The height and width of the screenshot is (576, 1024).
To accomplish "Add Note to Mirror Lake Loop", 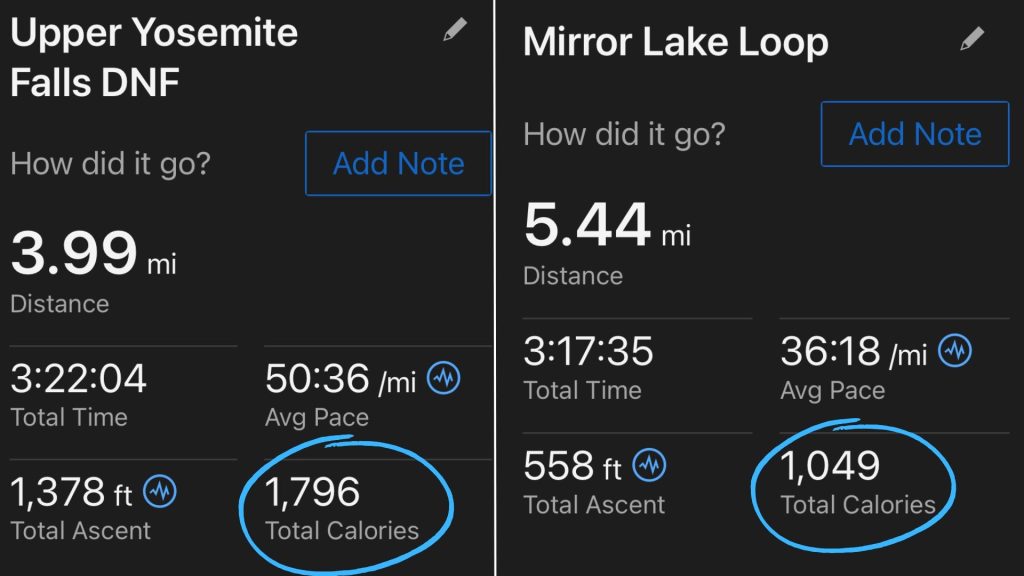I will (913, 134).
